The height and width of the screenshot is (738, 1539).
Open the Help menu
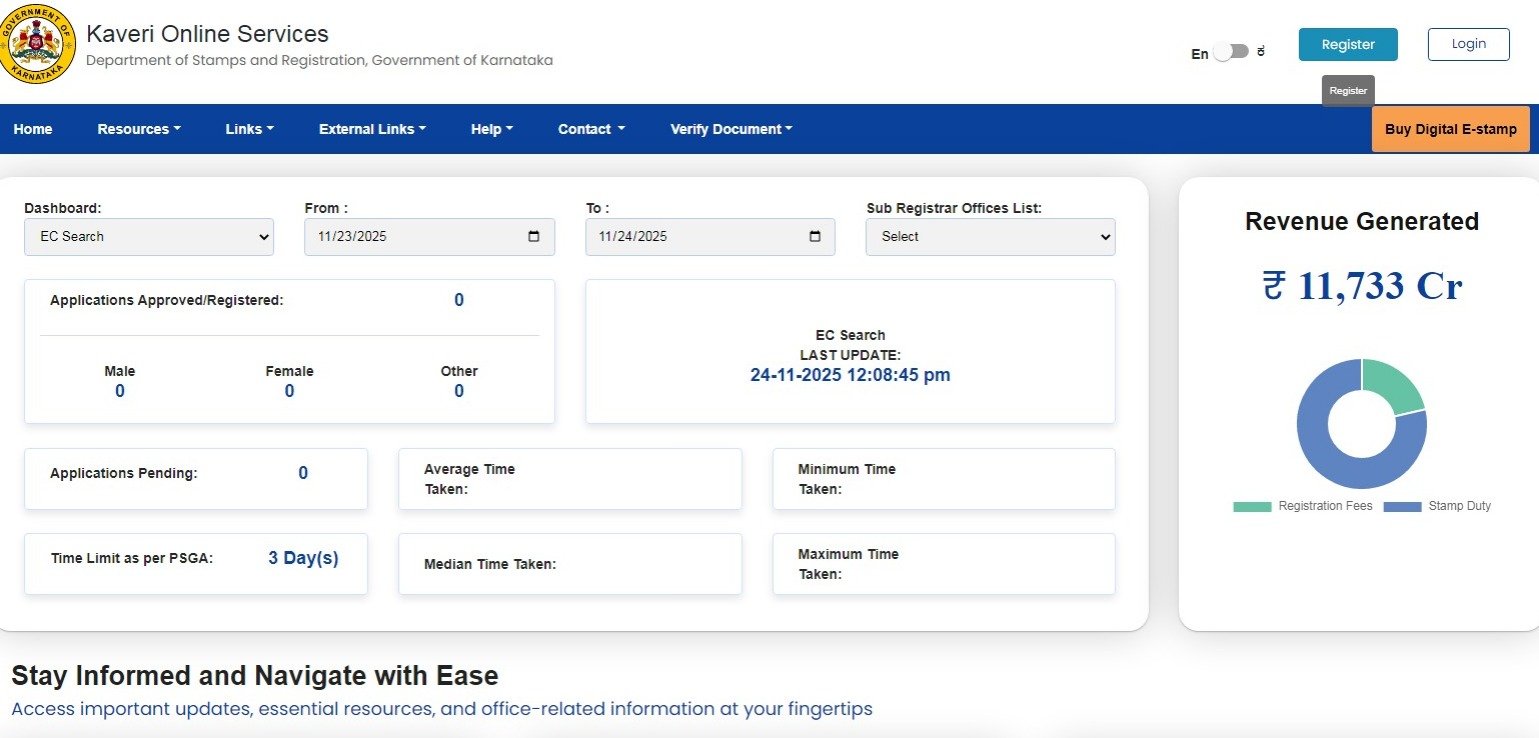(491, 129)
